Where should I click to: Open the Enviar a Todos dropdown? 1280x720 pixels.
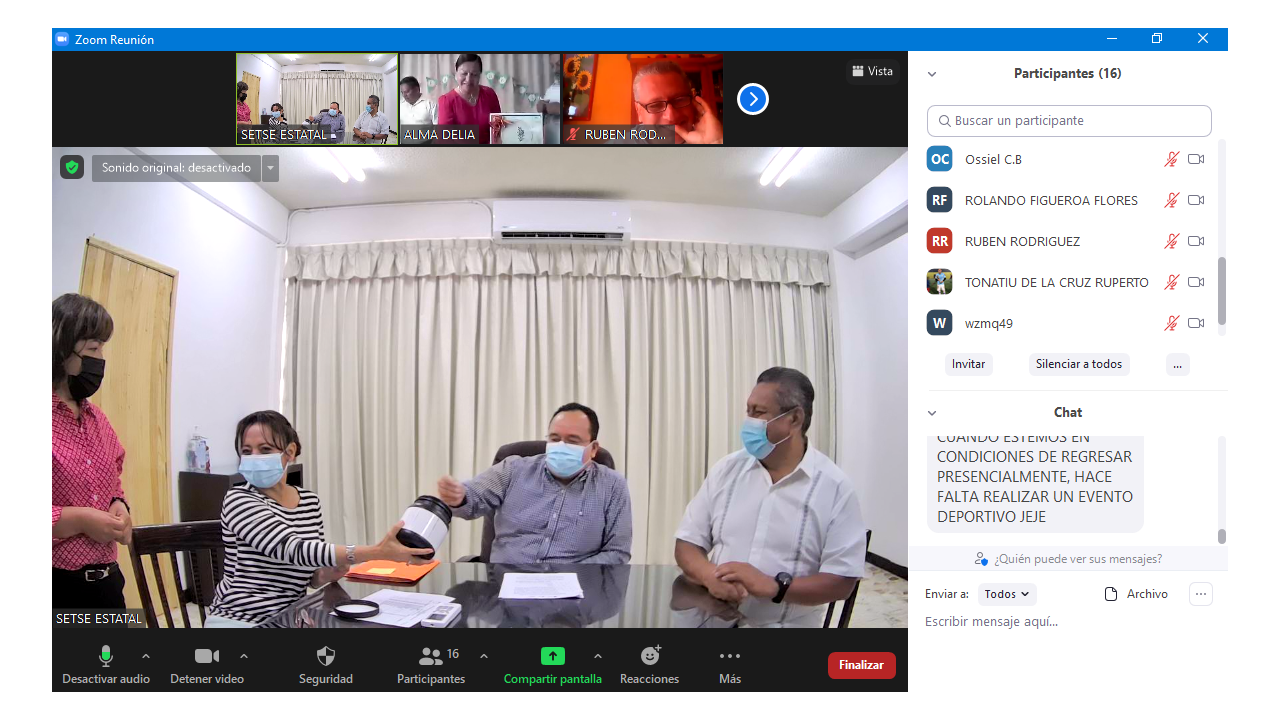point(1007,594)
